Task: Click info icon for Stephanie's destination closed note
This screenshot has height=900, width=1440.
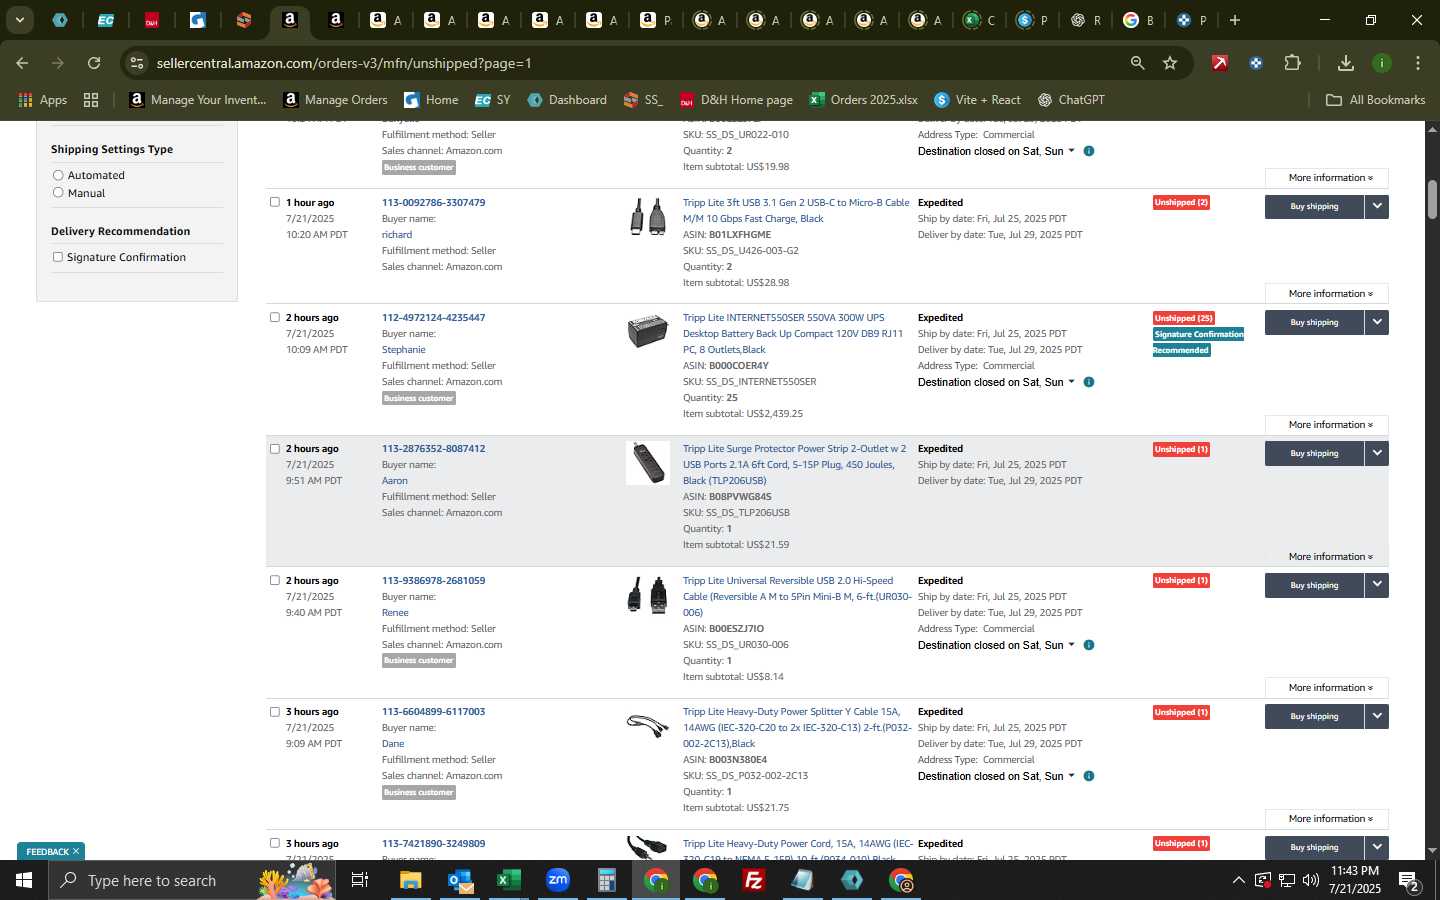Action: tap(1089, 382)
